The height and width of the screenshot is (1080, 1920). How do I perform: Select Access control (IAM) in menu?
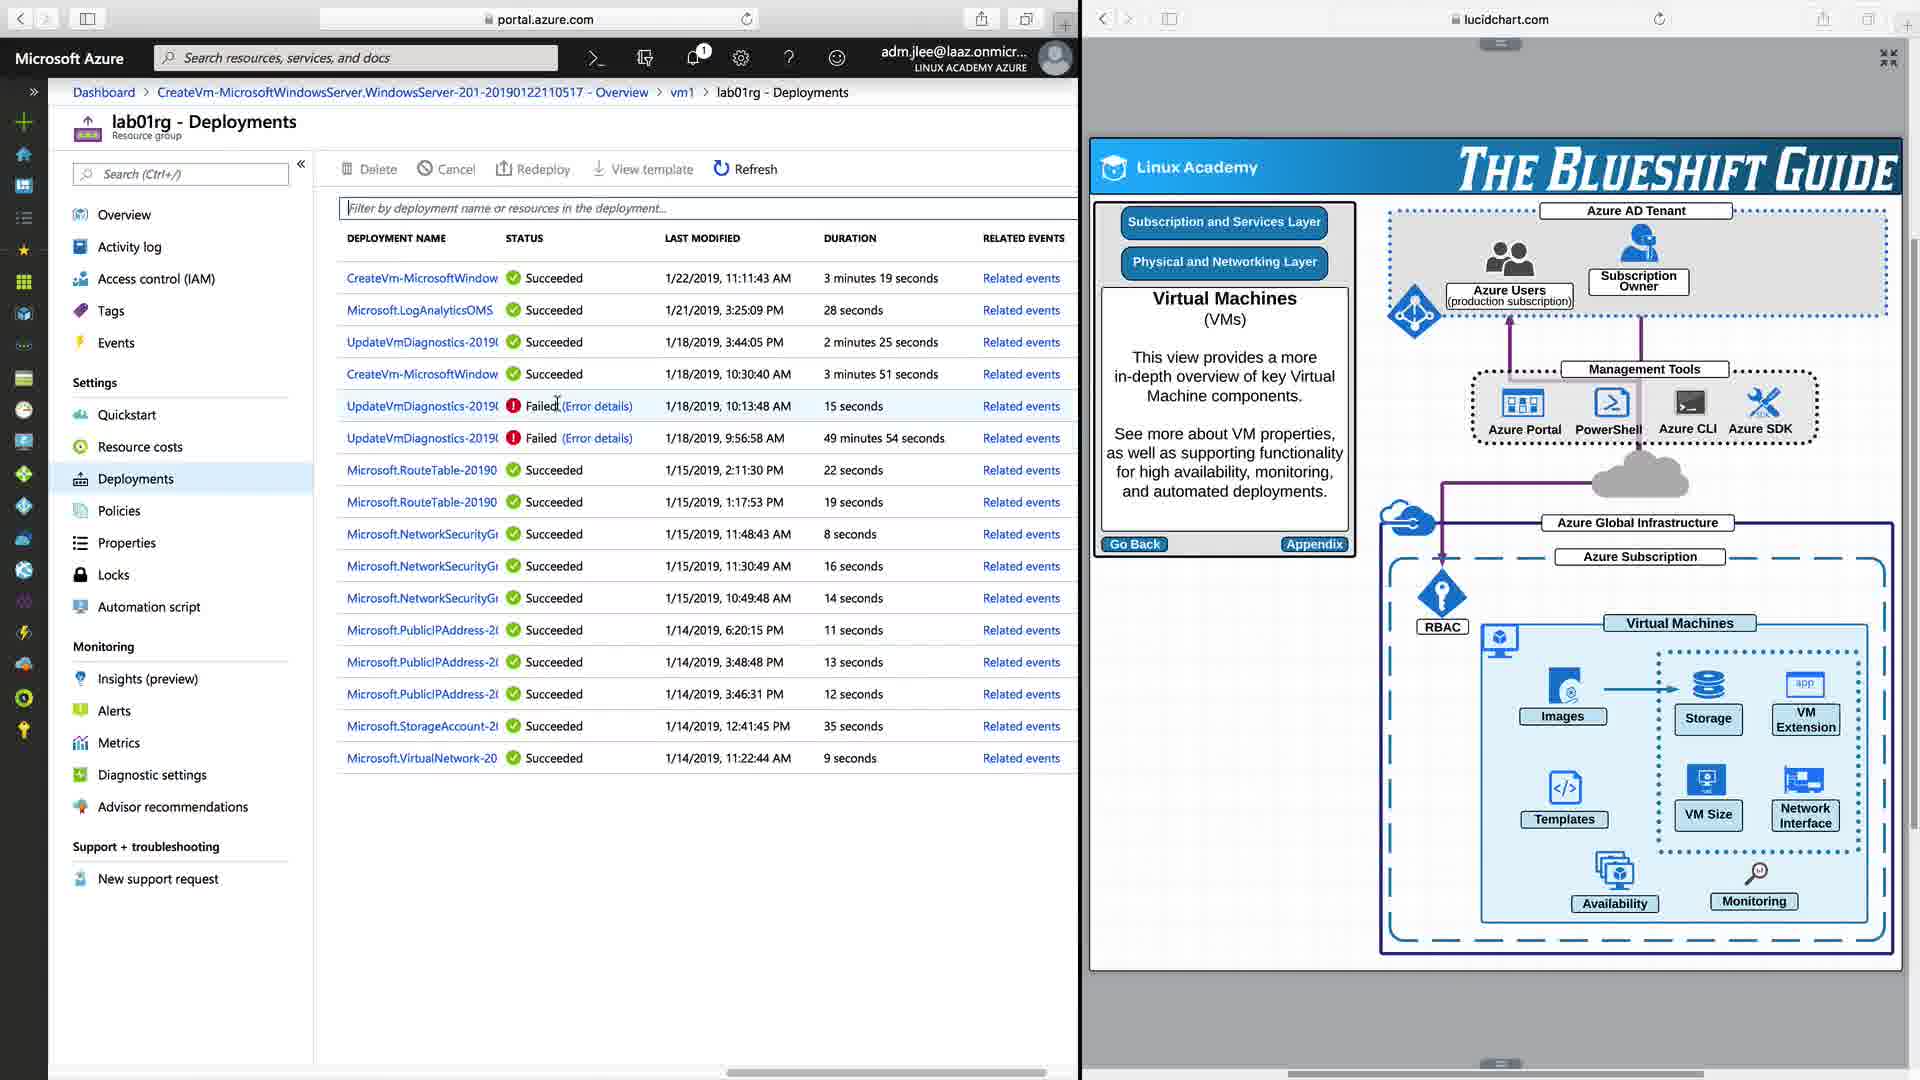(156, 279)
